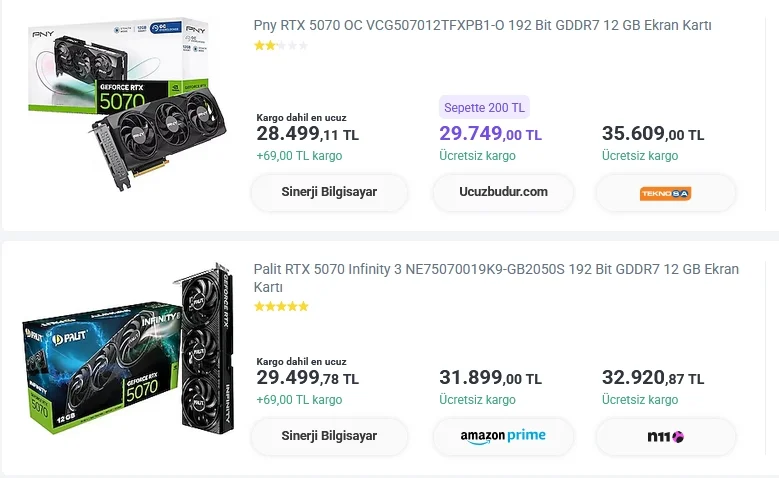Image resolution: width=779 pixels, height=478 pixels.
Task: Click the Sepette 200 TL discount badge
Action: pos(484,107)
